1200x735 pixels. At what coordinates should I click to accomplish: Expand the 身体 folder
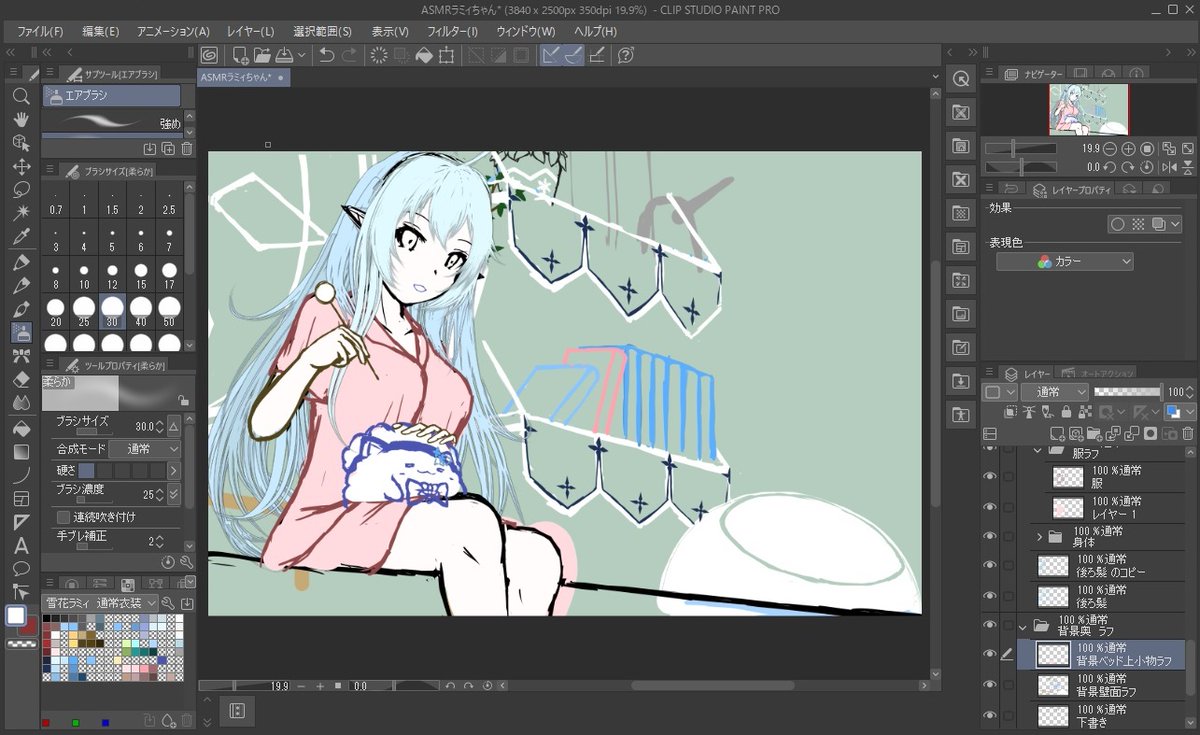tap(1039, 537)
